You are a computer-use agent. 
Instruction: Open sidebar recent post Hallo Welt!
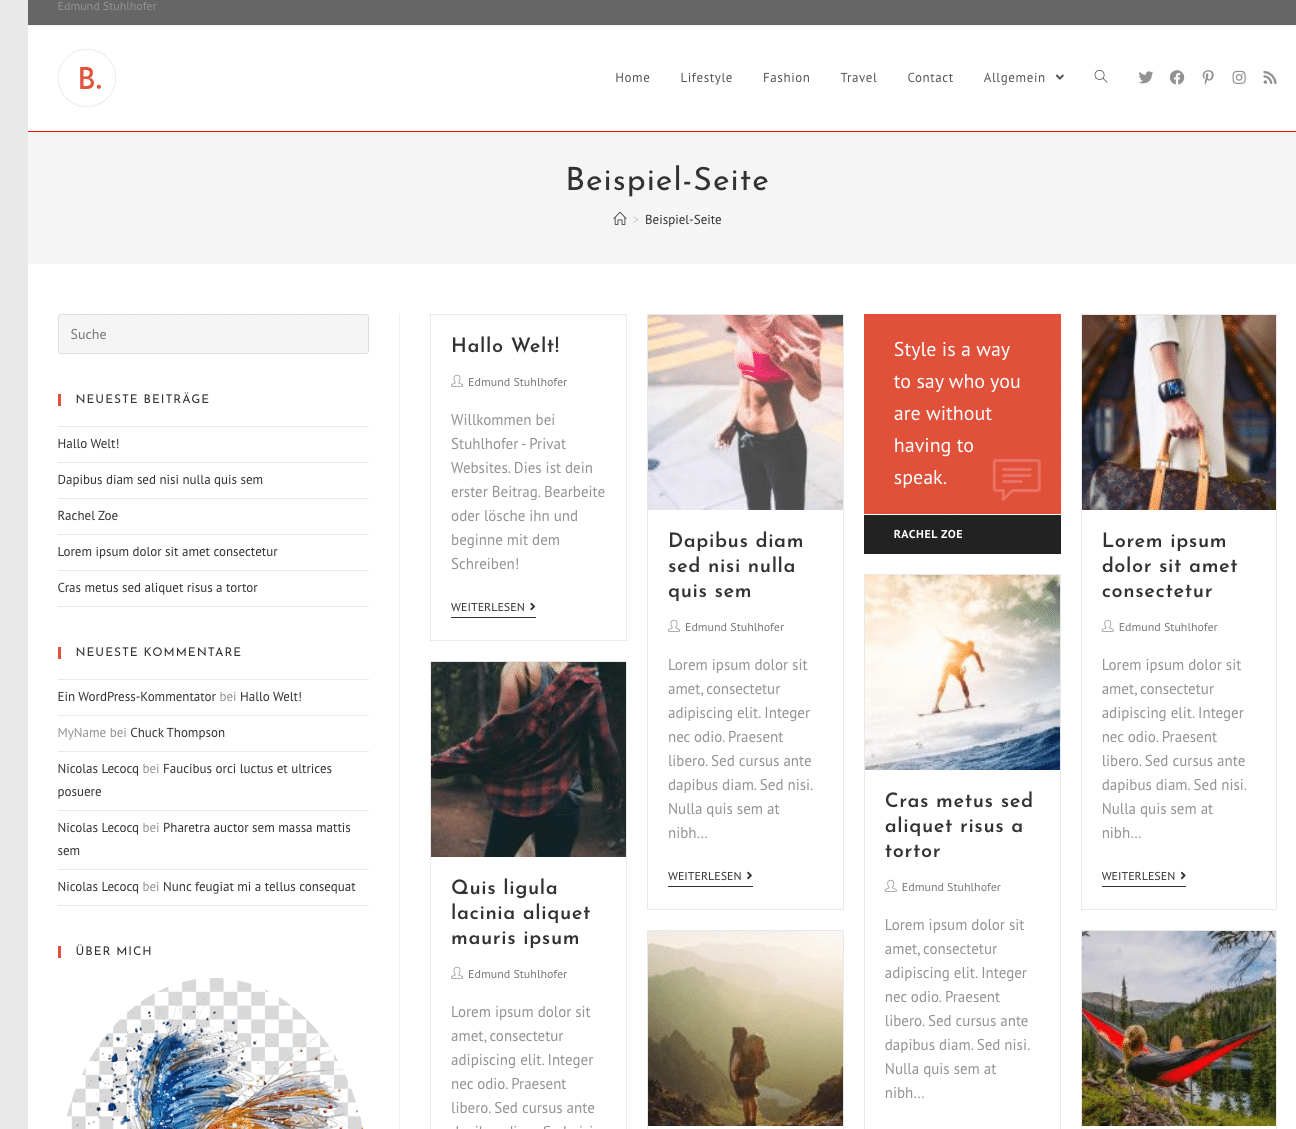coord(88,444)
